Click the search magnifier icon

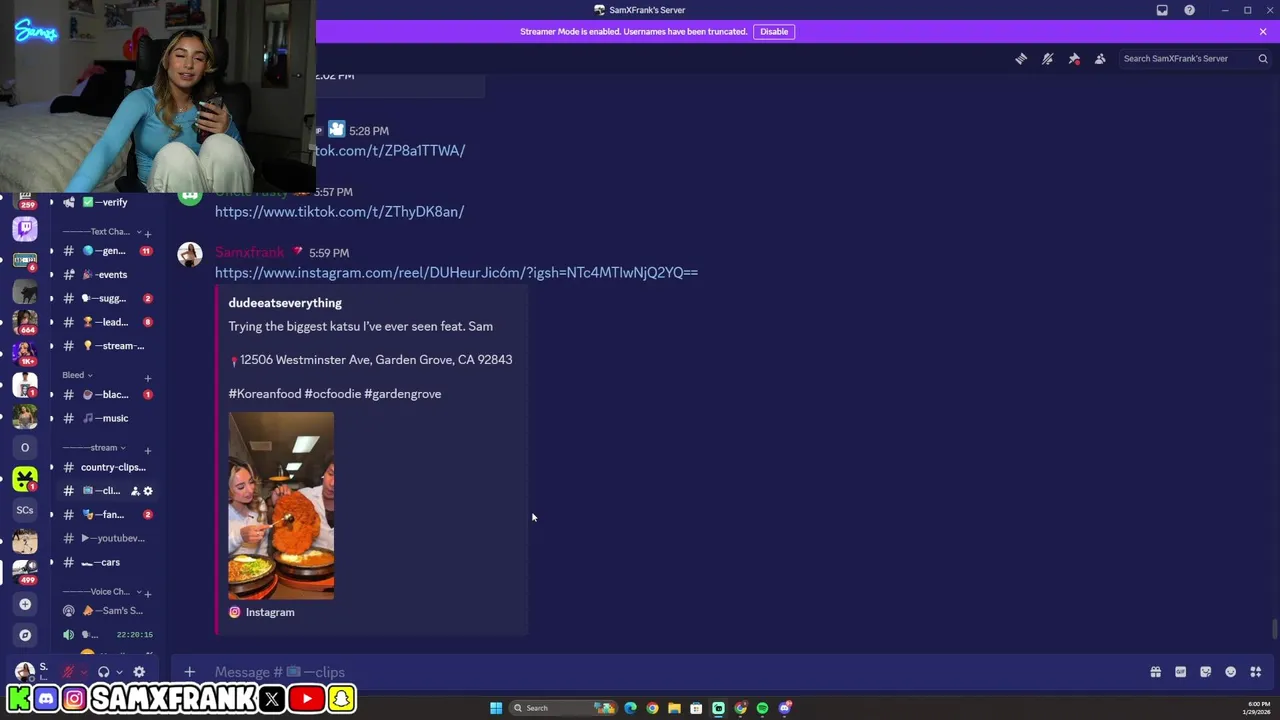coord(1263,58)
